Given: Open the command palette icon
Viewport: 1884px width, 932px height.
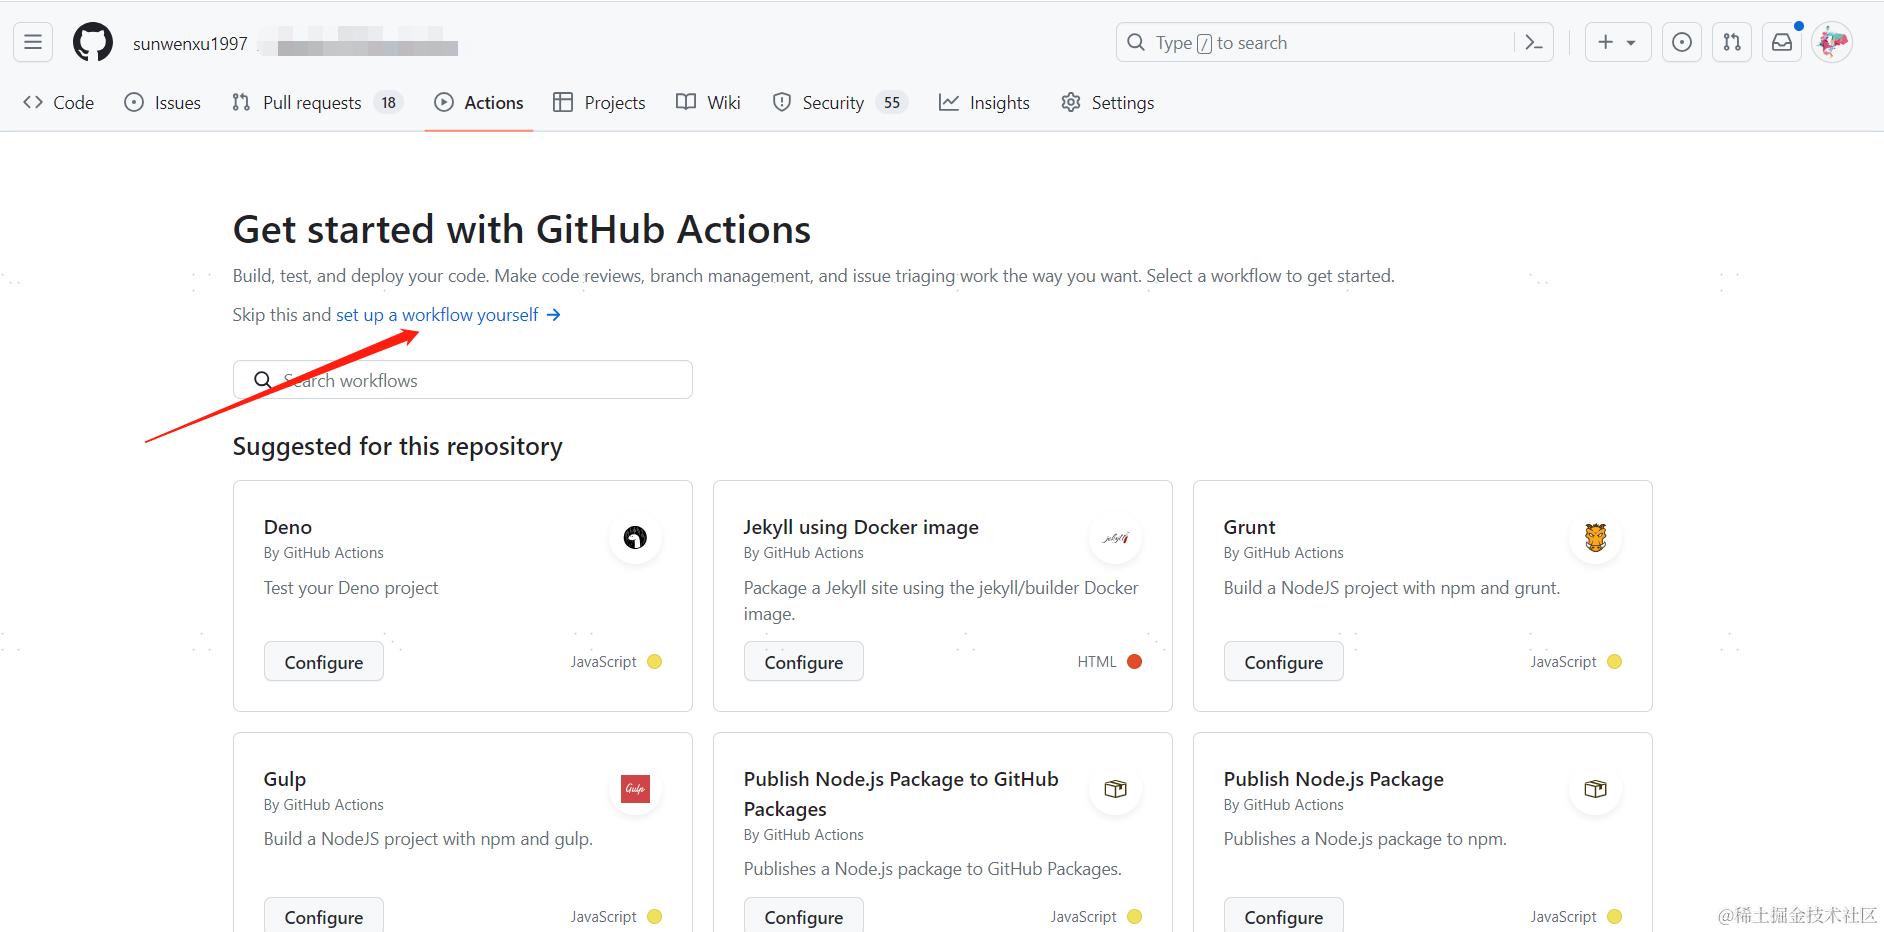Looking at the screenshot, I should coord(1533,42).
